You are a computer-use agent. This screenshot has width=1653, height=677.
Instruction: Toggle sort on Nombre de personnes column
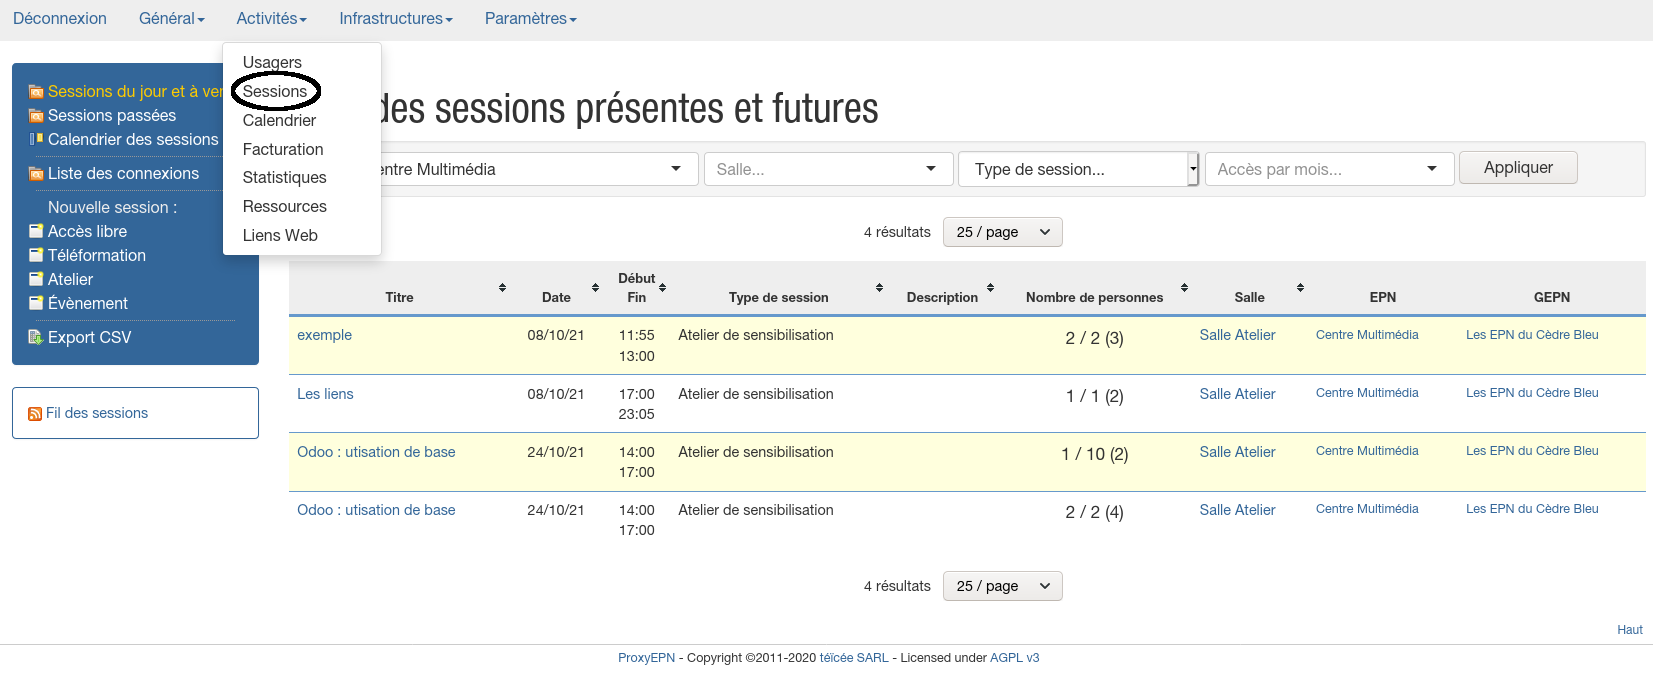coord(1184,288)
